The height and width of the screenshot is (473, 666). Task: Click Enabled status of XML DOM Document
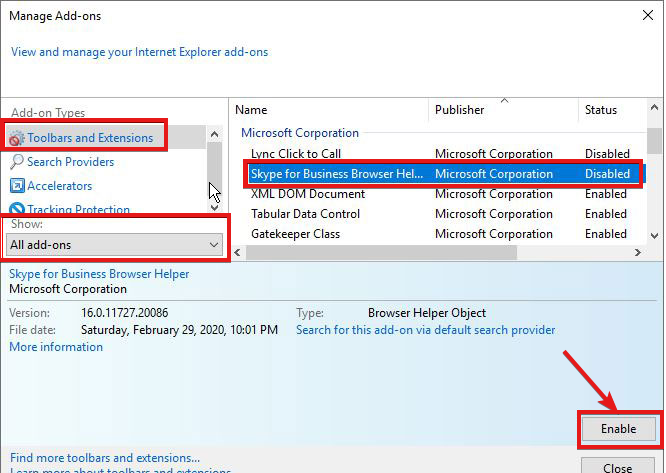[606, 194]
